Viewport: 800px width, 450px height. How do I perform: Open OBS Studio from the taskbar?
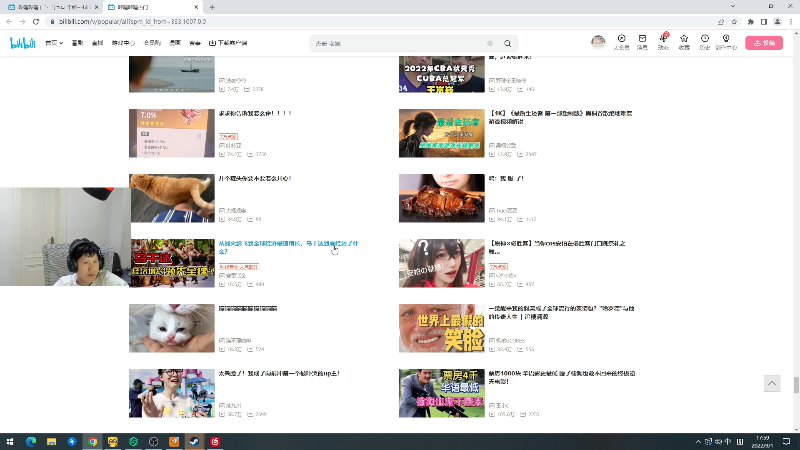tap(154, 441)
